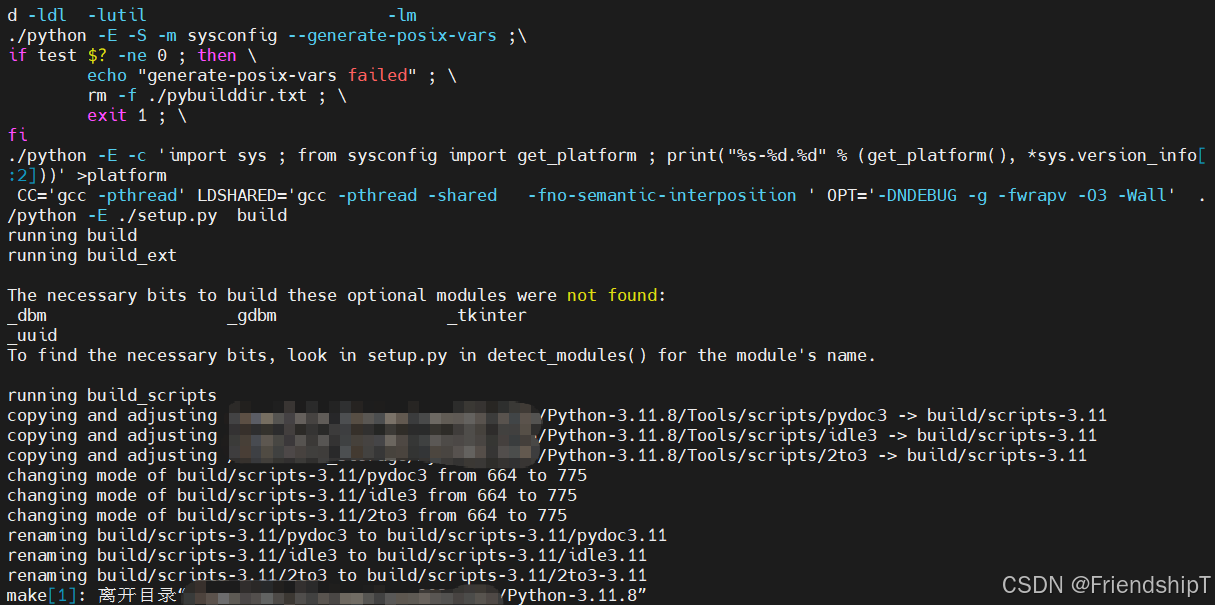Viewport: 1215px width, 605px height.
Task: Click the "make[1]: 离开目录" line
Action: click(327, 595)
